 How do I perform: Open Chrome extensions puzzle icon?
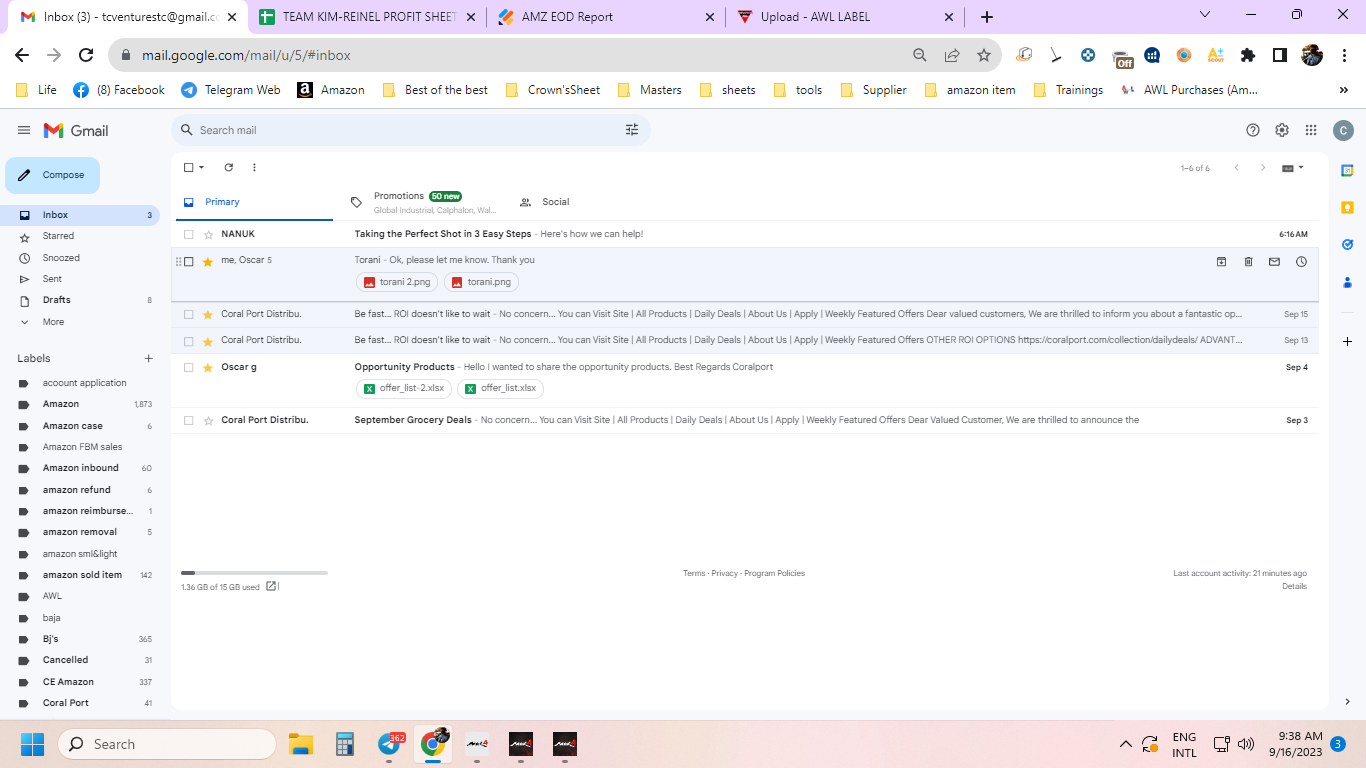click(x=1248, y=55)
